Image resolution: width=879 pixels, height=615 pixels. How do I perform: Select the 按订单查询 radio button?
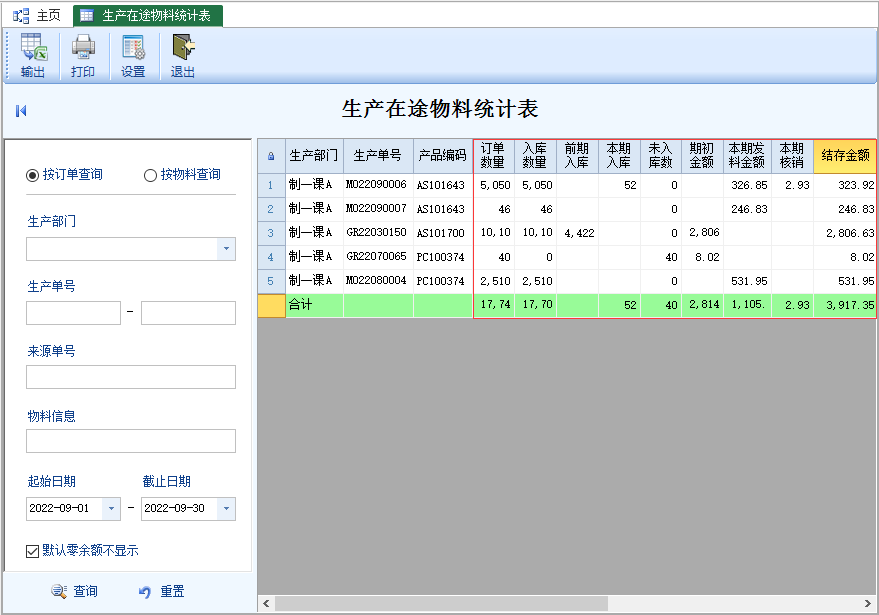click(33, 175)
